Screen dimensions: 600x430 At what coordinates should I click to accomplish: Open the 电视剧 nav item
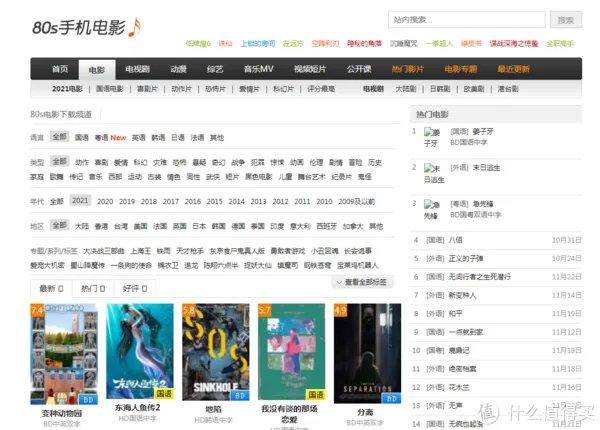point(137,69)
